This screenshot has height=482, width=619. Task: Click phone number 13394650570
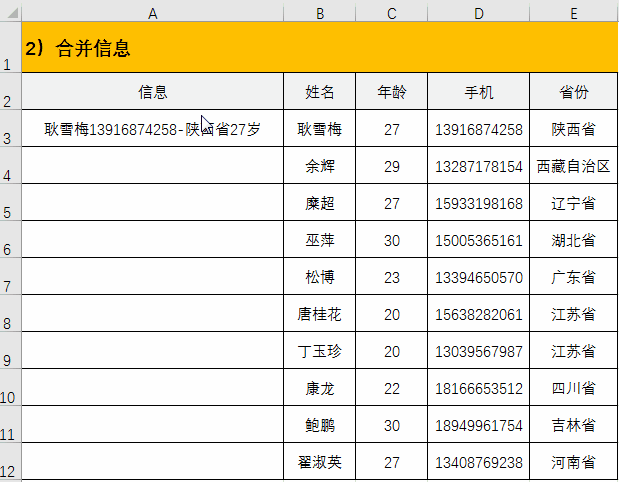click(x=478, y=278)
